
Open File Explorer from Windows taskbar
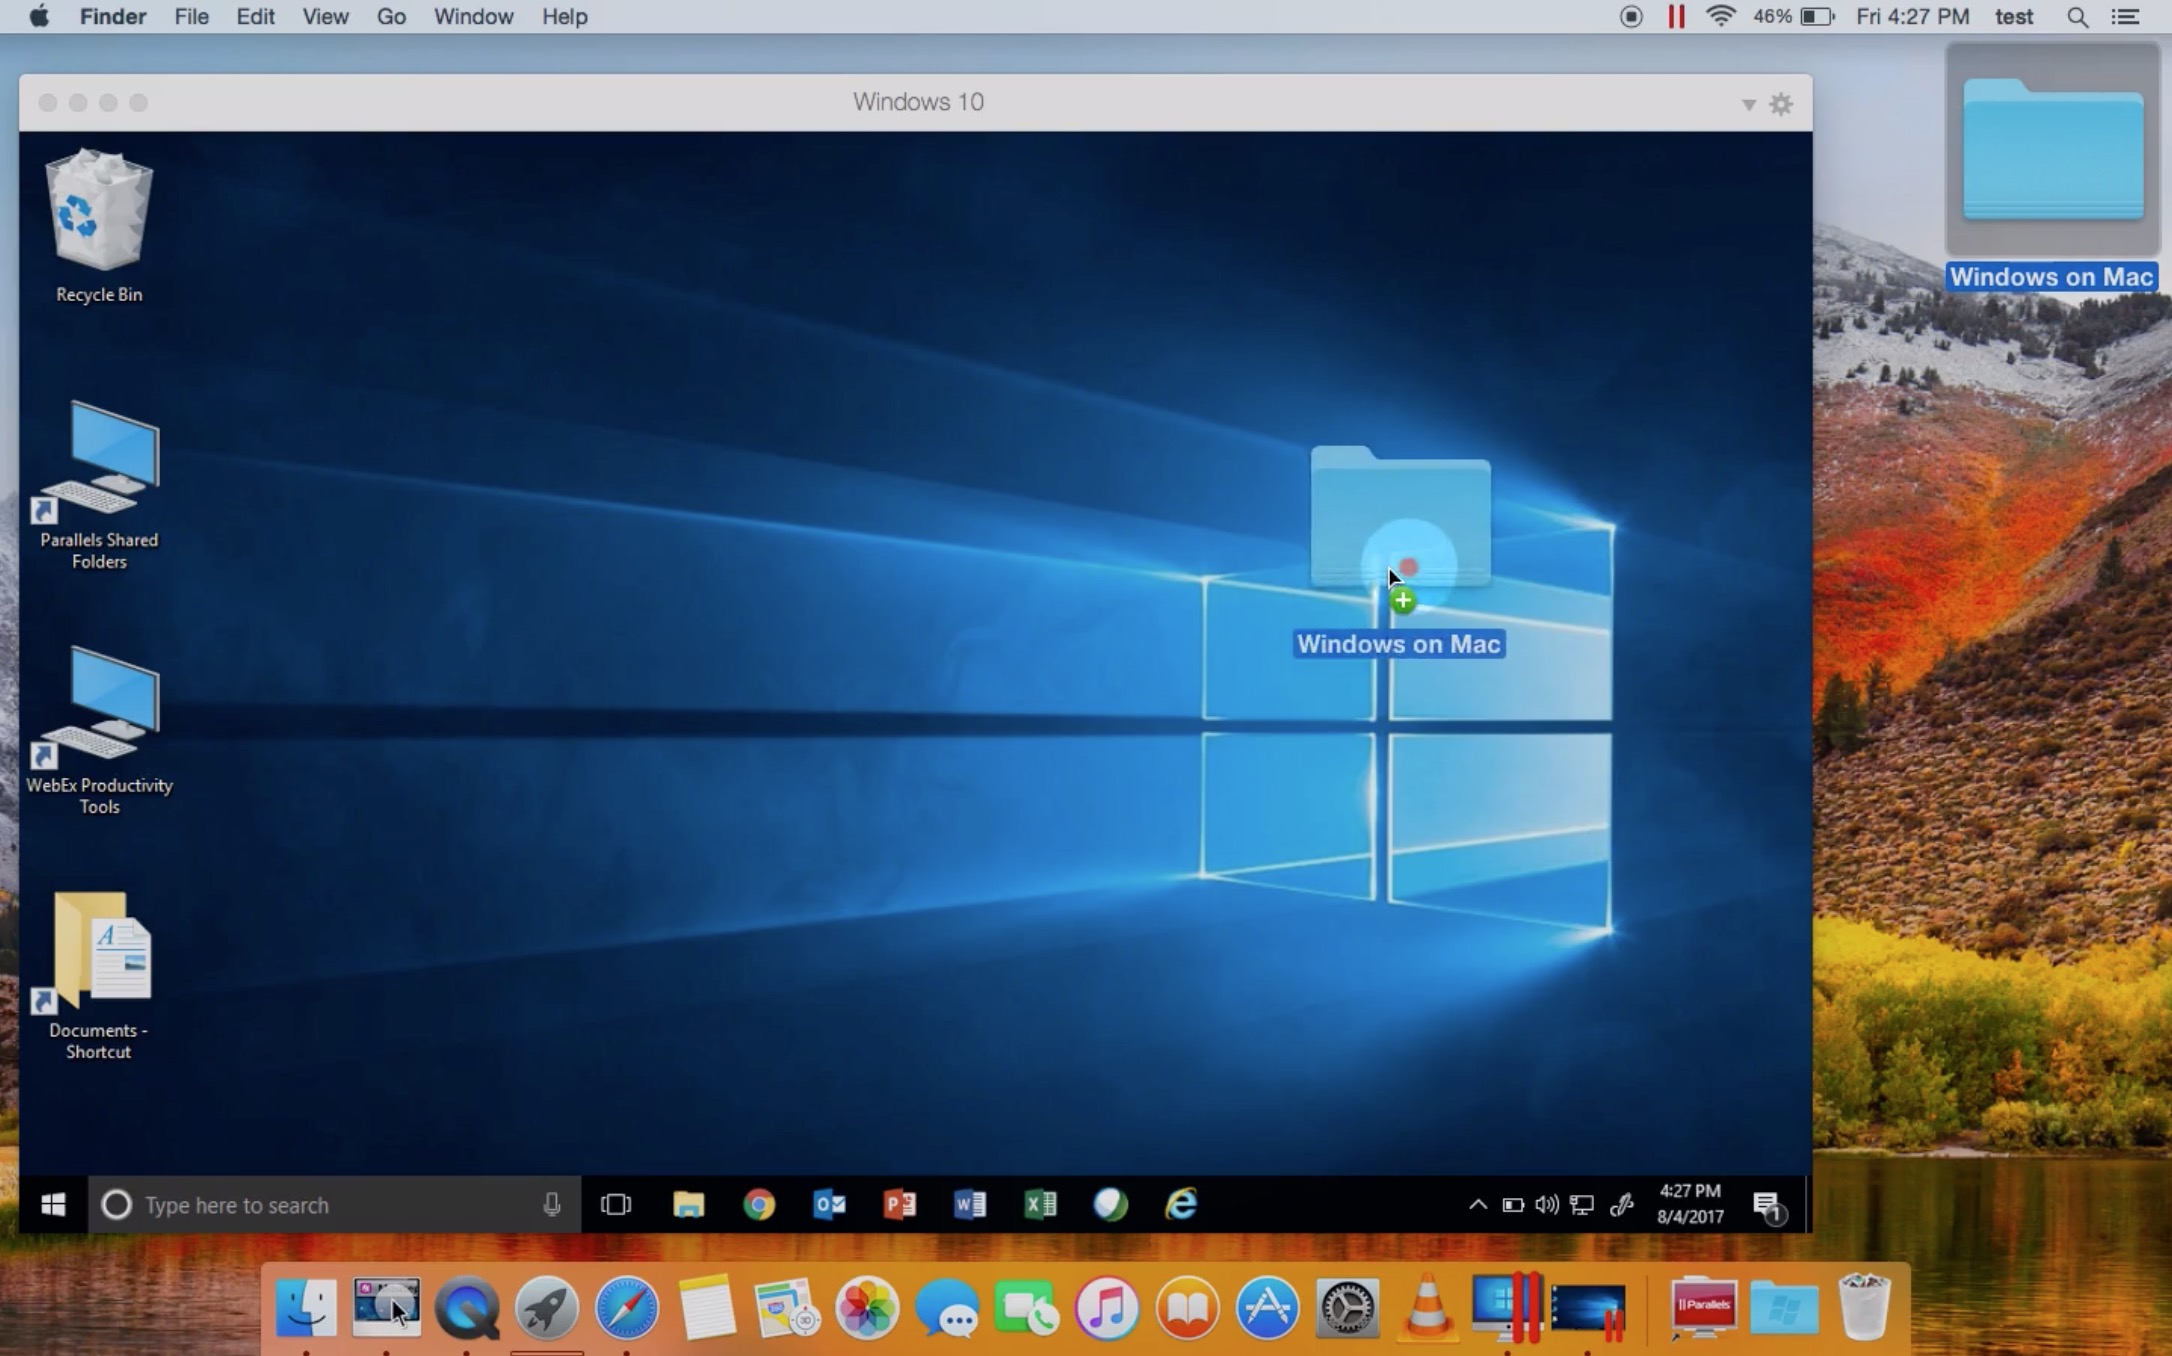688,1204
